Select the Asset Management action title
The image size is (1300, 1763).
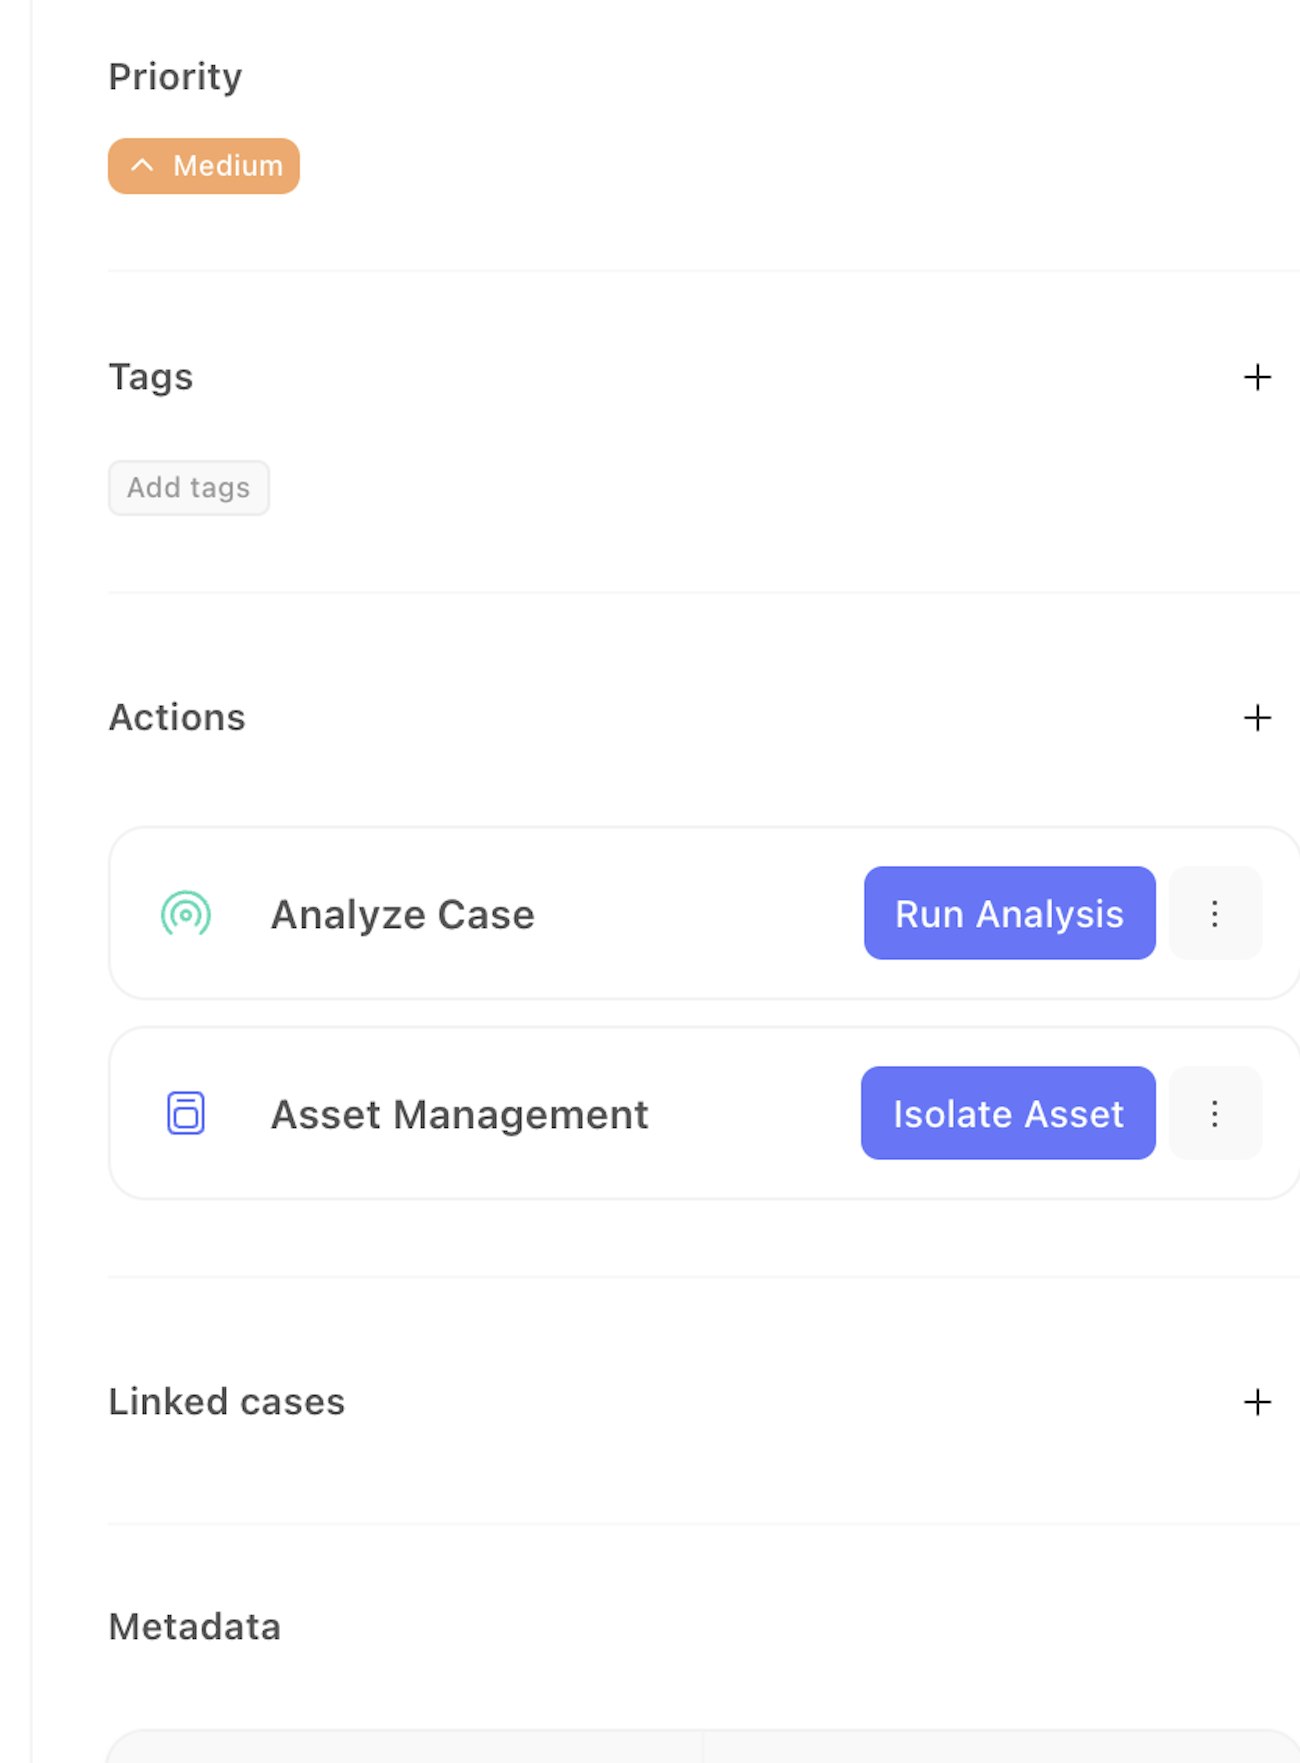point(460,1115)
